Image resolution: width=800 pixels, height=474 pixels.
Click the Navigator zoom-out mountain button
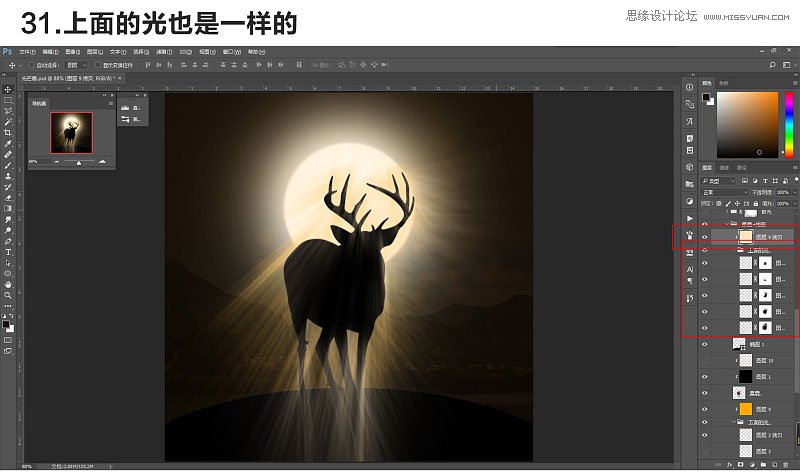(56, 162)
